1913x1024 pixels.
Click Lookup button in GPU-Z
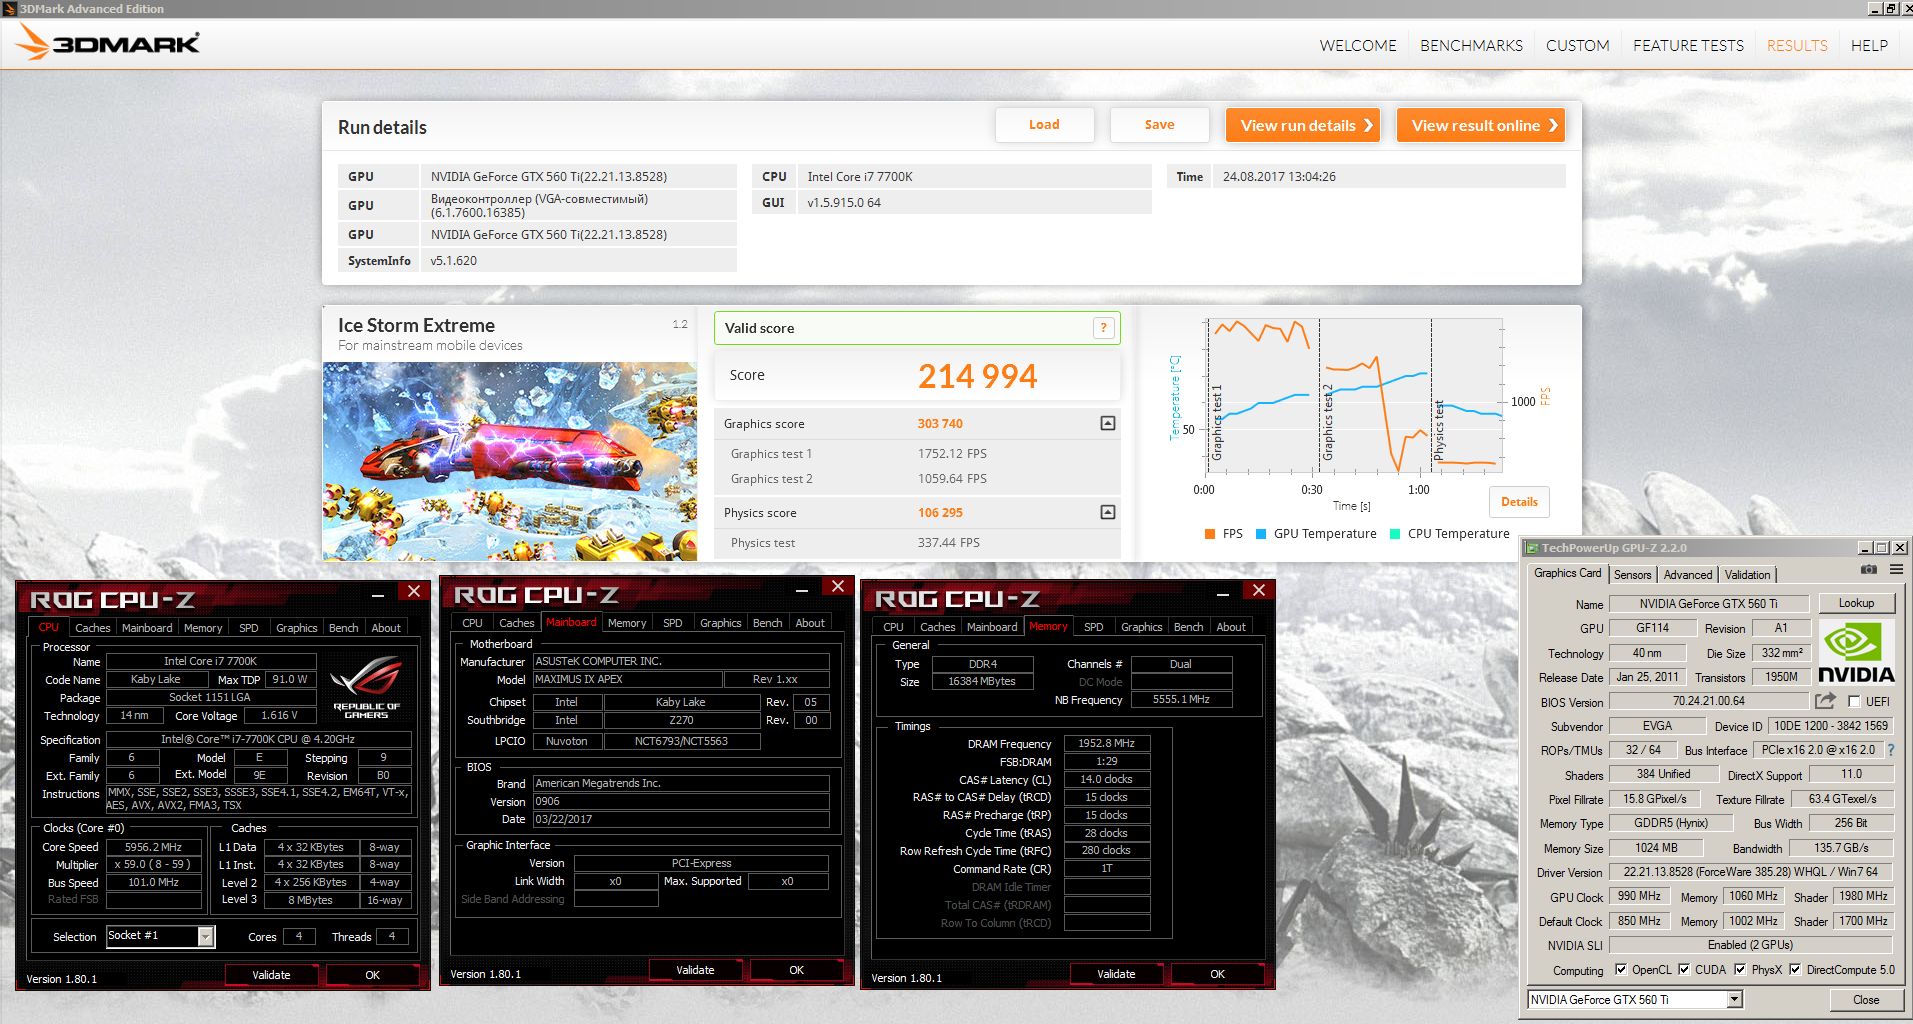(x=1856, y=603)
